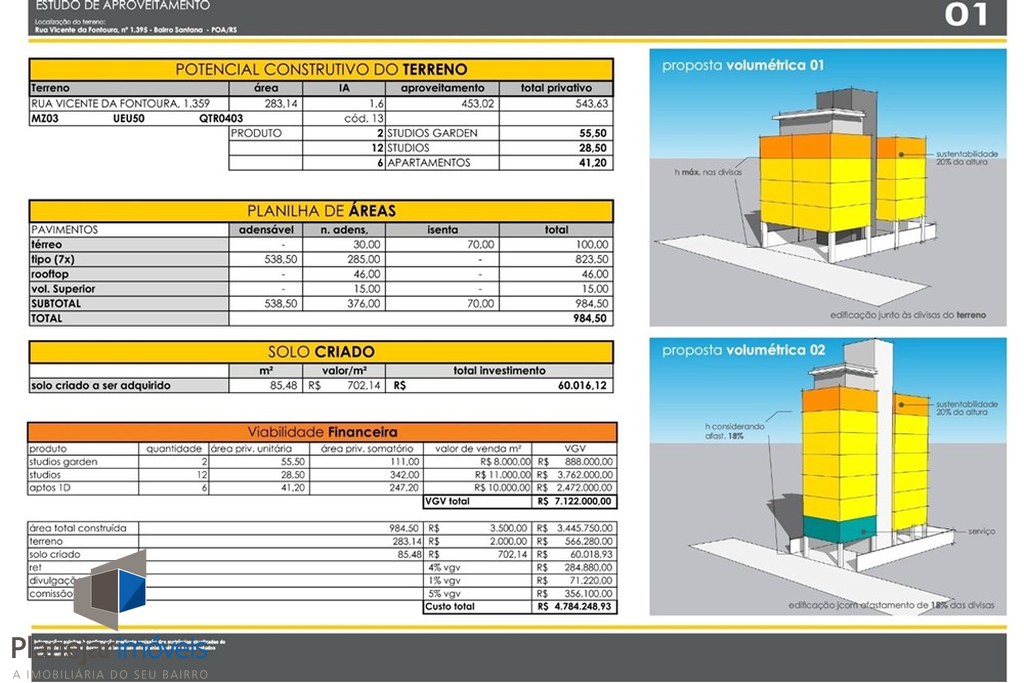Image resolution: width=1024 pixels, height=683 pixels.
Task: Select the Planilha de Áreas table heading
Action: [321, 211]
